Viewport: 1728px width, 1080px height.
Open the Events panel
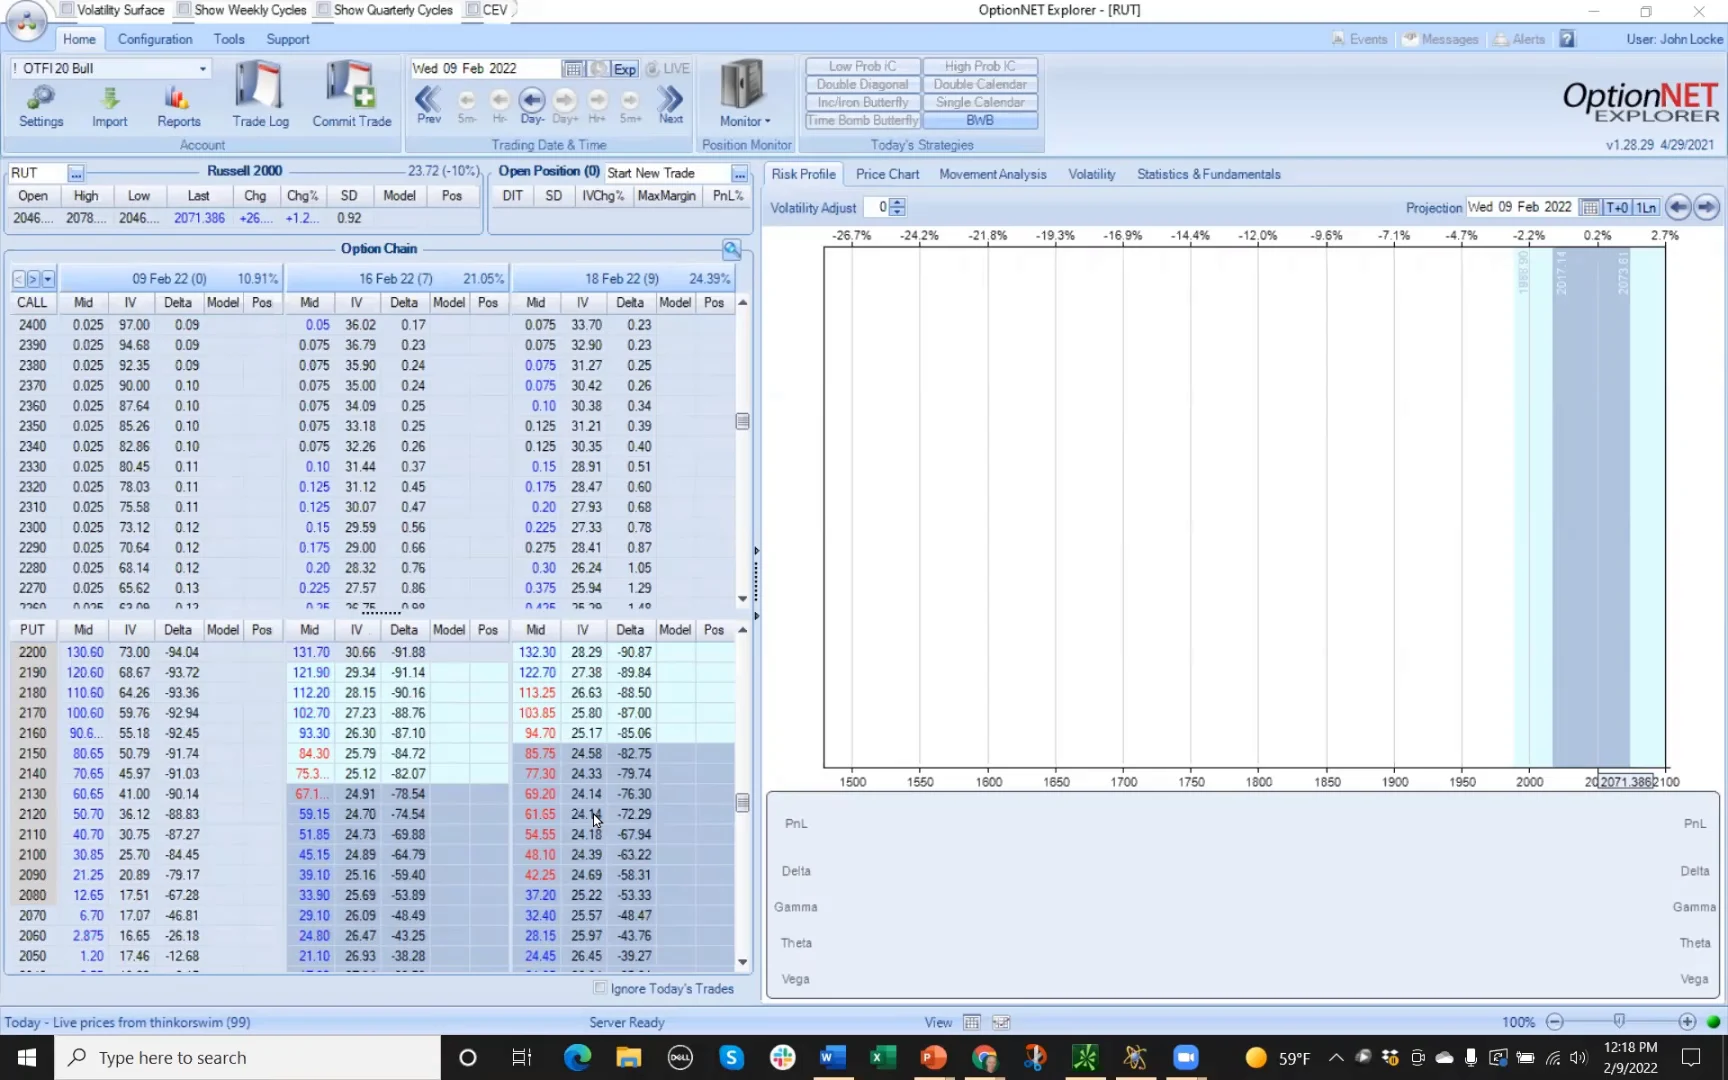pyautogui.click(x=1360, y=39)
